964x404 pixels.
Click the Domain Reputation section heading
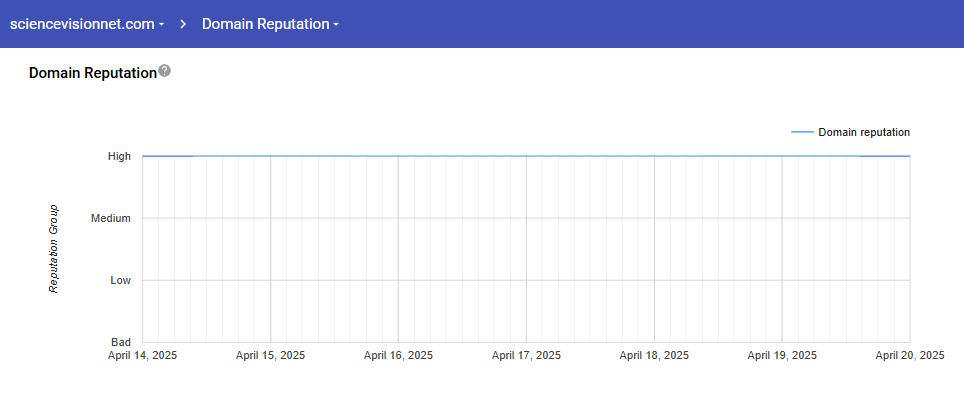[93, 73]
